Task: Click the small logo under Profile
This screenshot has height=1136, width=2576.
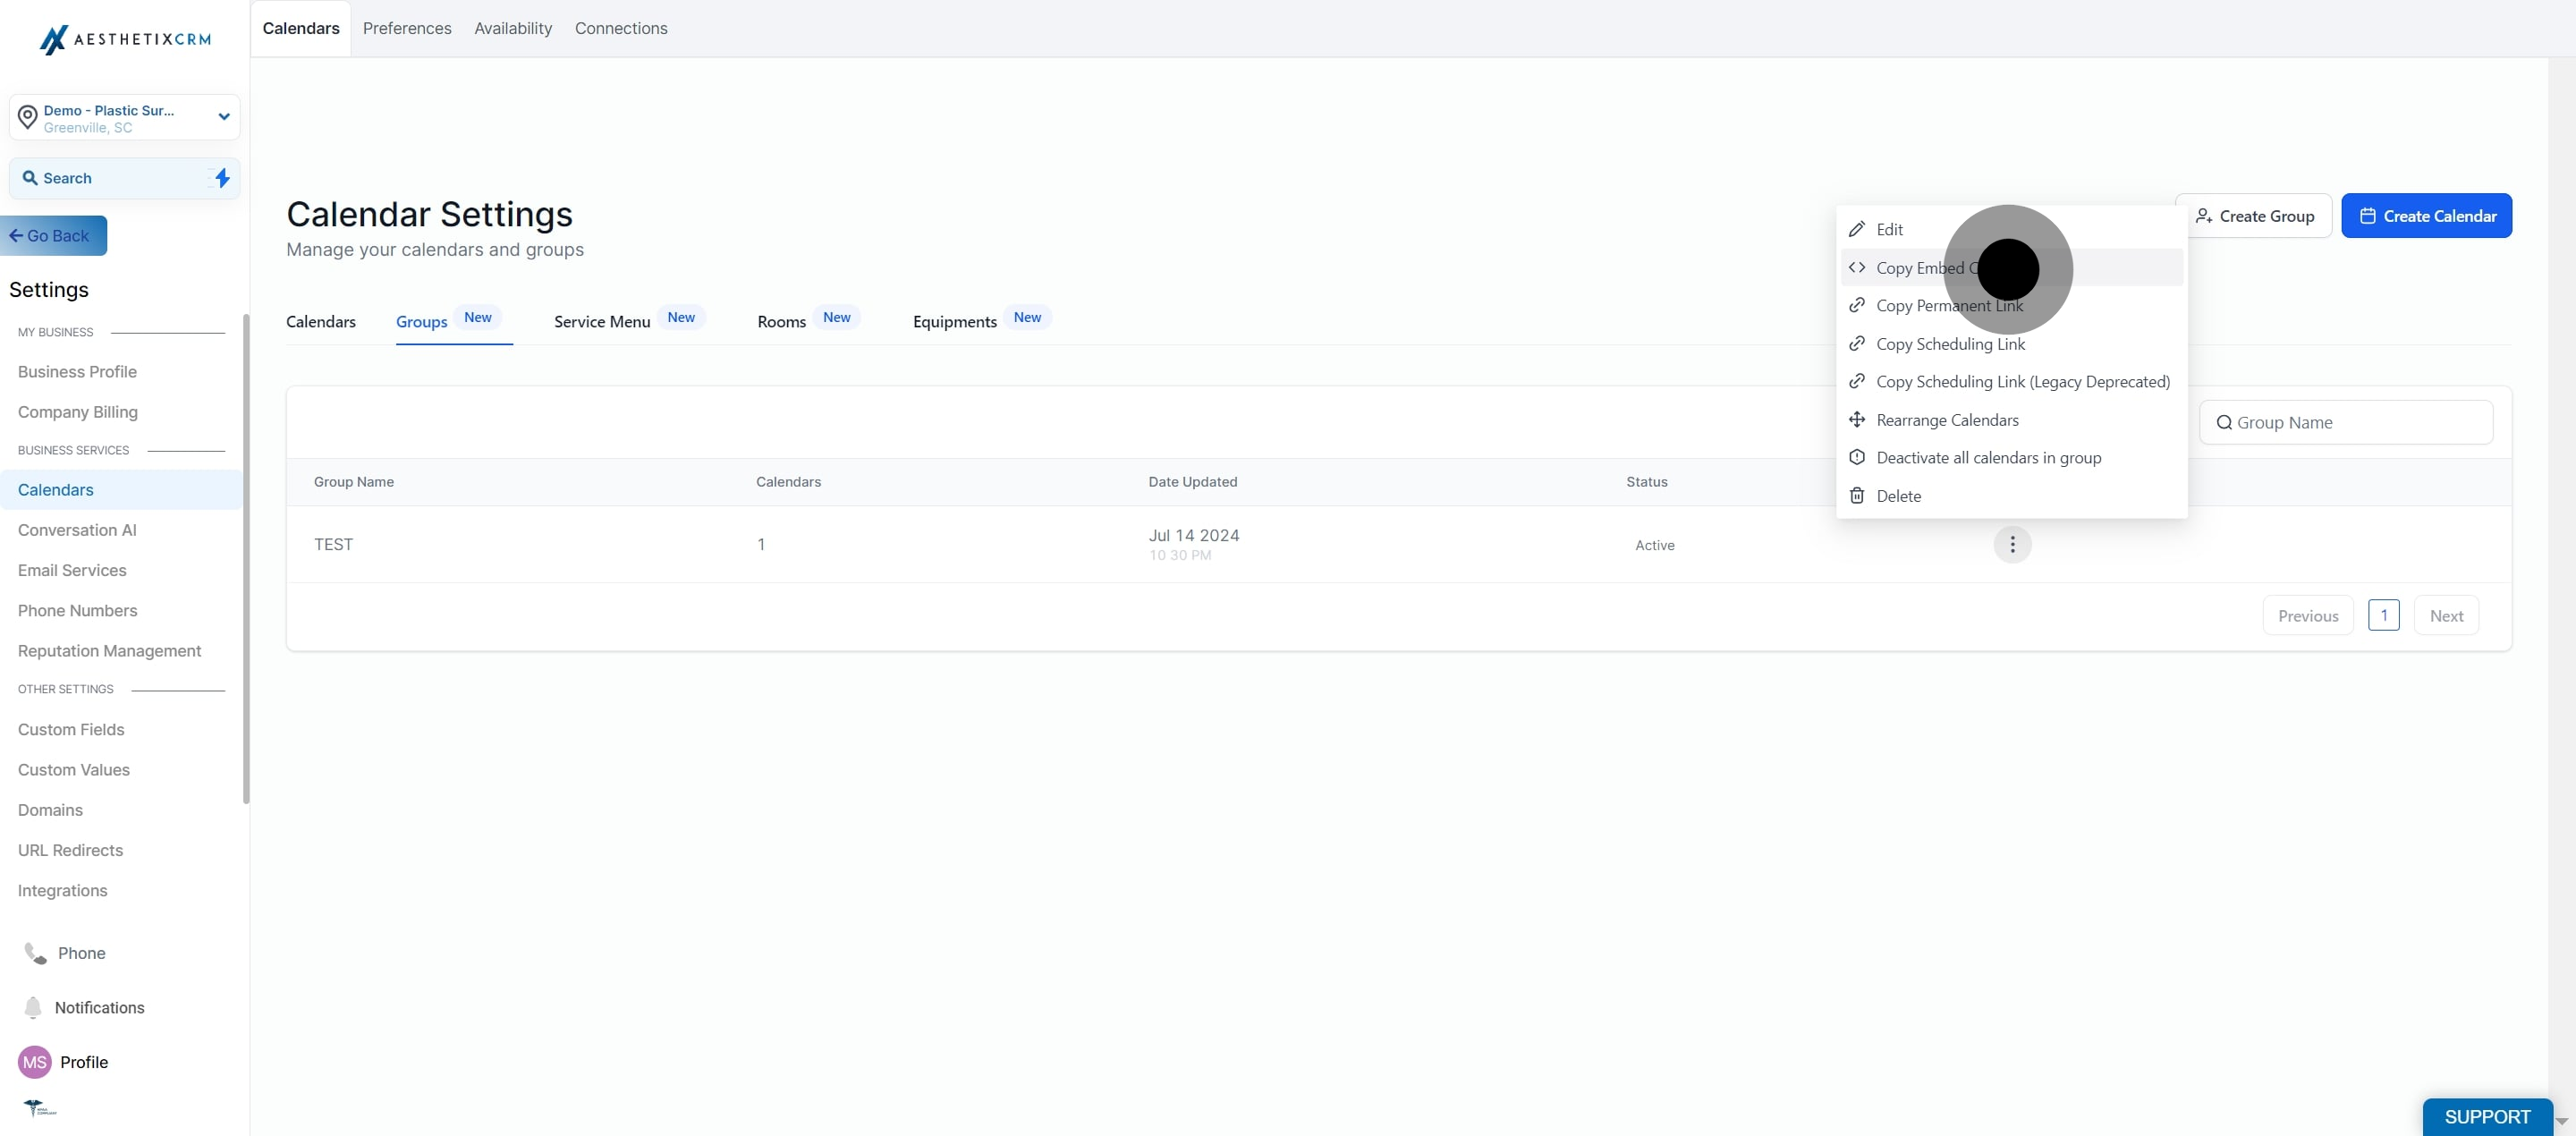Action: pyautogui.click(x=40, y=1108)
